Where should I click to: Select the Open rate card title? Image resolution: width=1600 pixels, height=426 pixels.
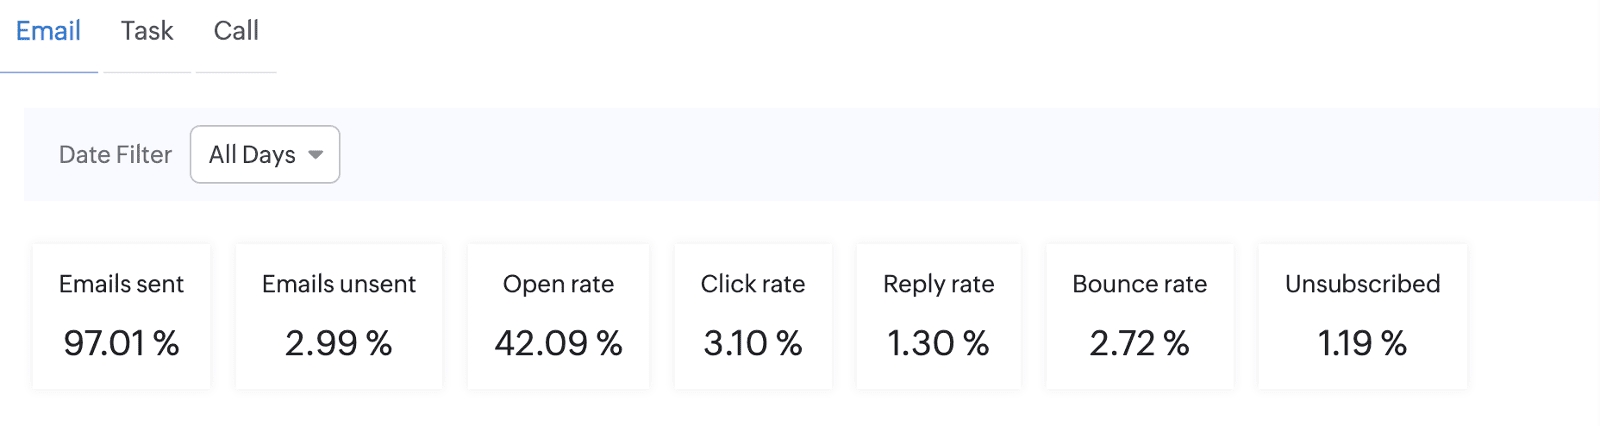[x=558, y=284]
